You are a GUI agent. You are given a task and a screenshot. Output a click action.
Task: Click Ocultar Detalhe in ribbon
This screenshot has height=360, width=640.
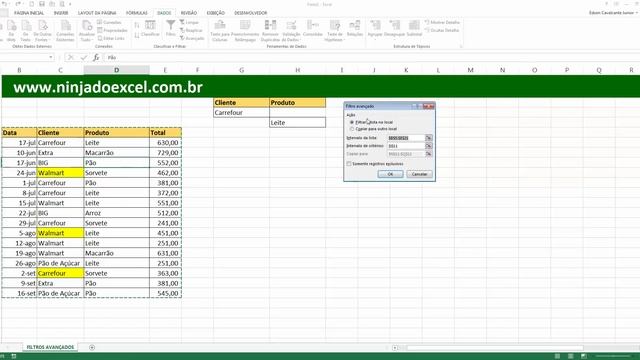coord(442,30)
